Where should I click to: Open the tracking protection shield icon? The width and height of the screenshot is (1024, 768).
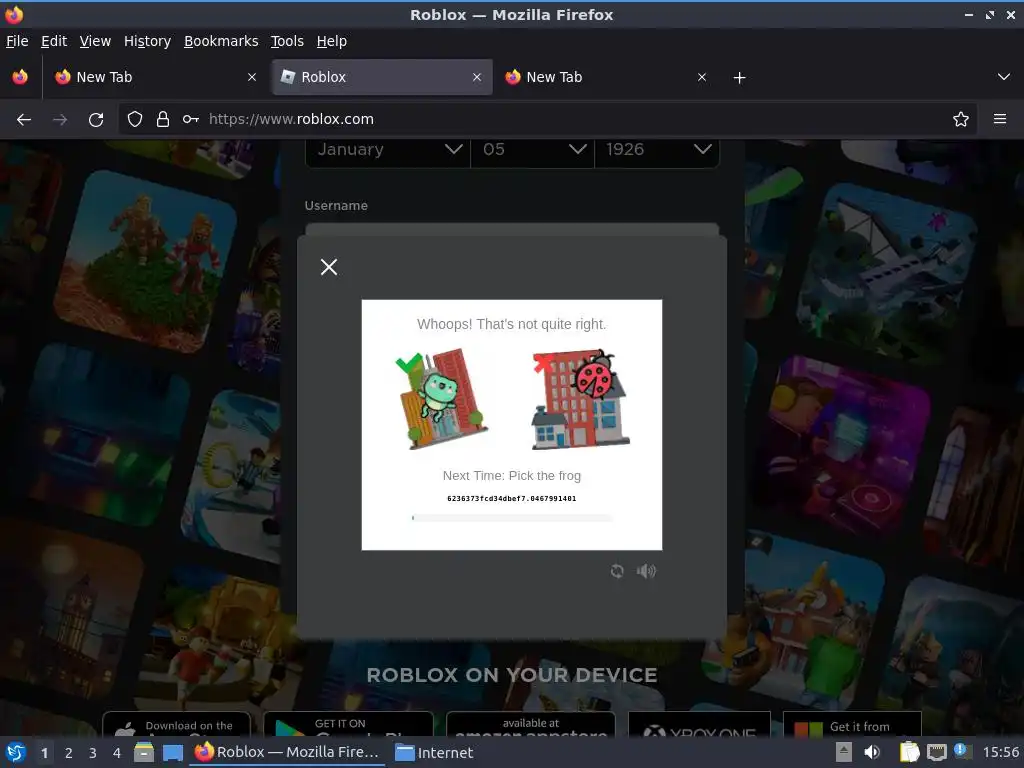(x=135, y=120)
